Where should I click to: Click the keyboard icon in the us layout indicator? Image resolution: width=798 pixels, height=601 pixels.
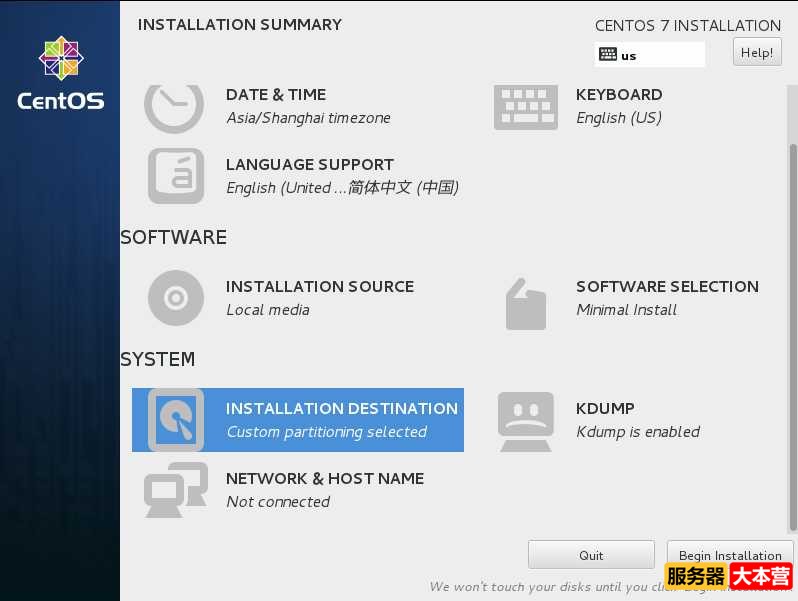608,54
